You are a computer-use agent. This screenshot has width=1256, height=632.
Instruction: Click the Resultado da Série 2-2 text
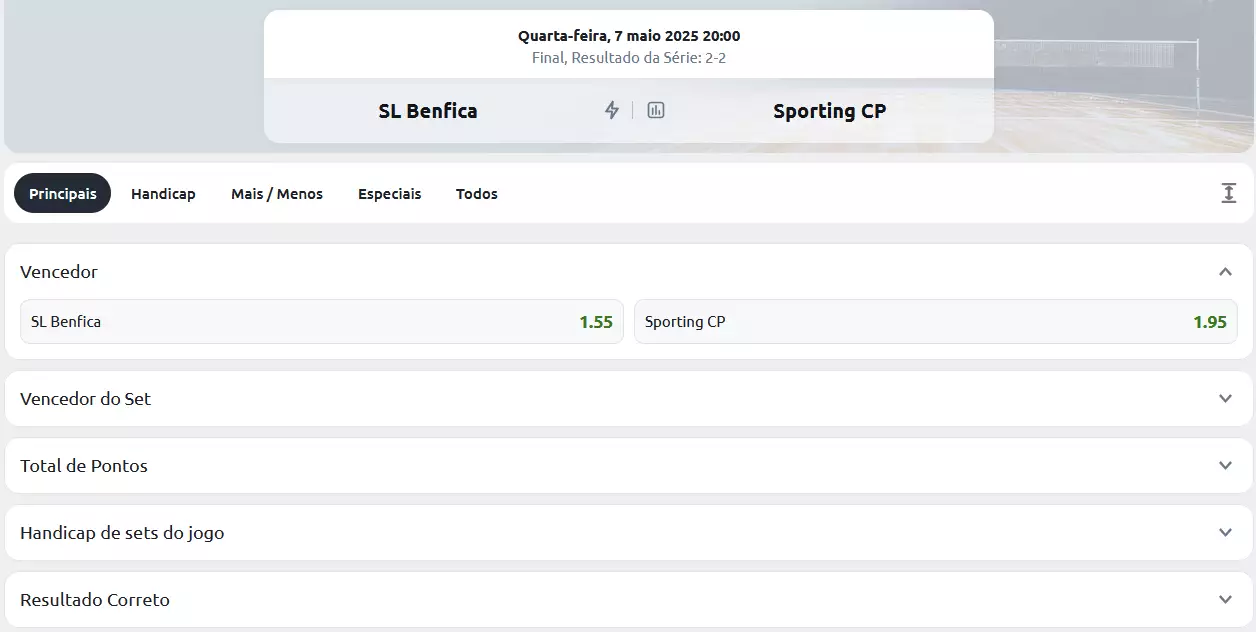[x=629, y=58]
